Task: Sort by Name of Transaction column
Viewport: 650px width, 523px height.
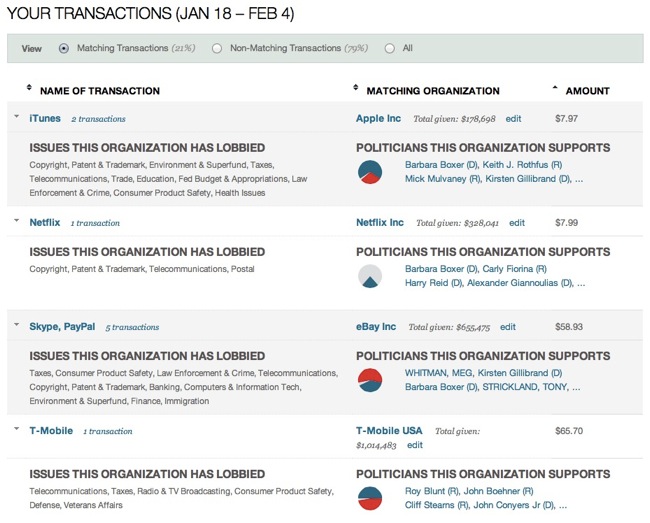Action: 29,87
